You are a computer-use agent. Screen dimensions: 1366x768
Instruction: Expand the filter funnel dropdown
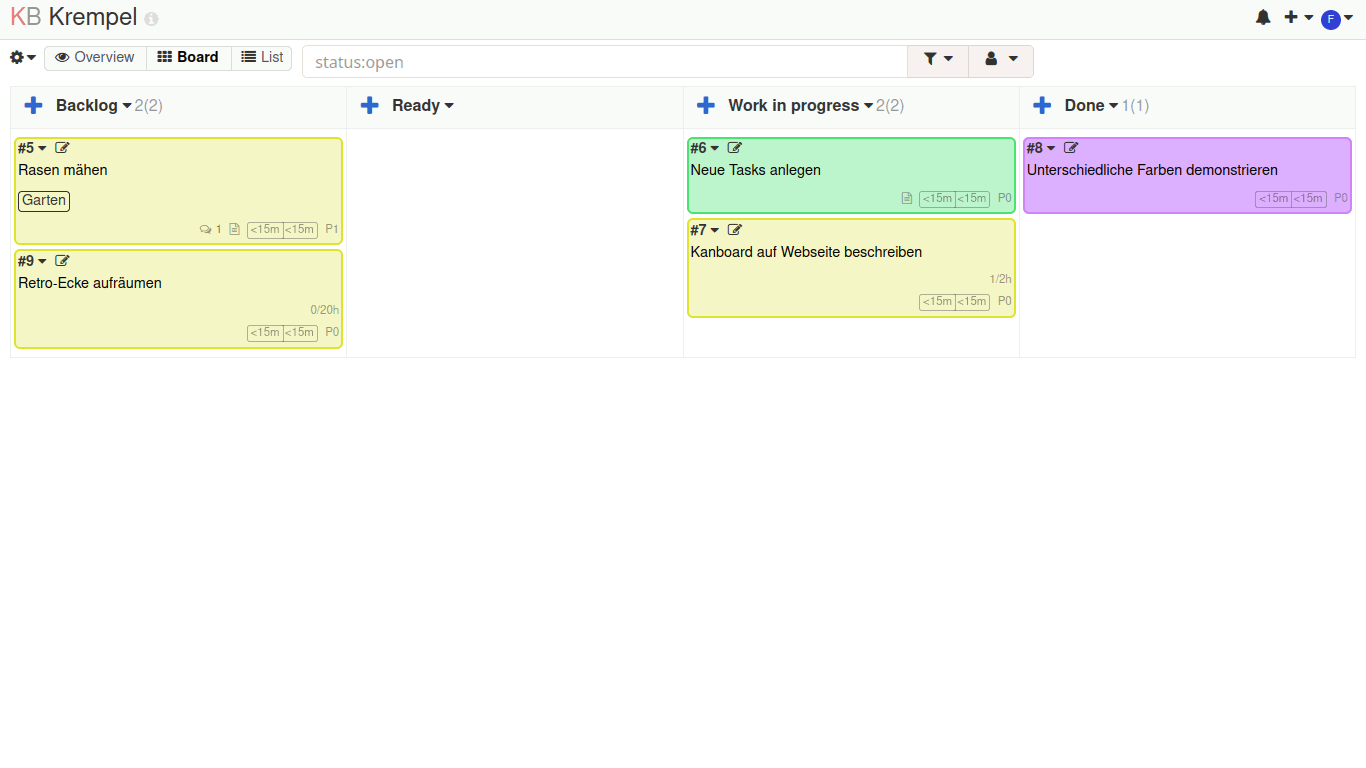(x=938, y=60)
